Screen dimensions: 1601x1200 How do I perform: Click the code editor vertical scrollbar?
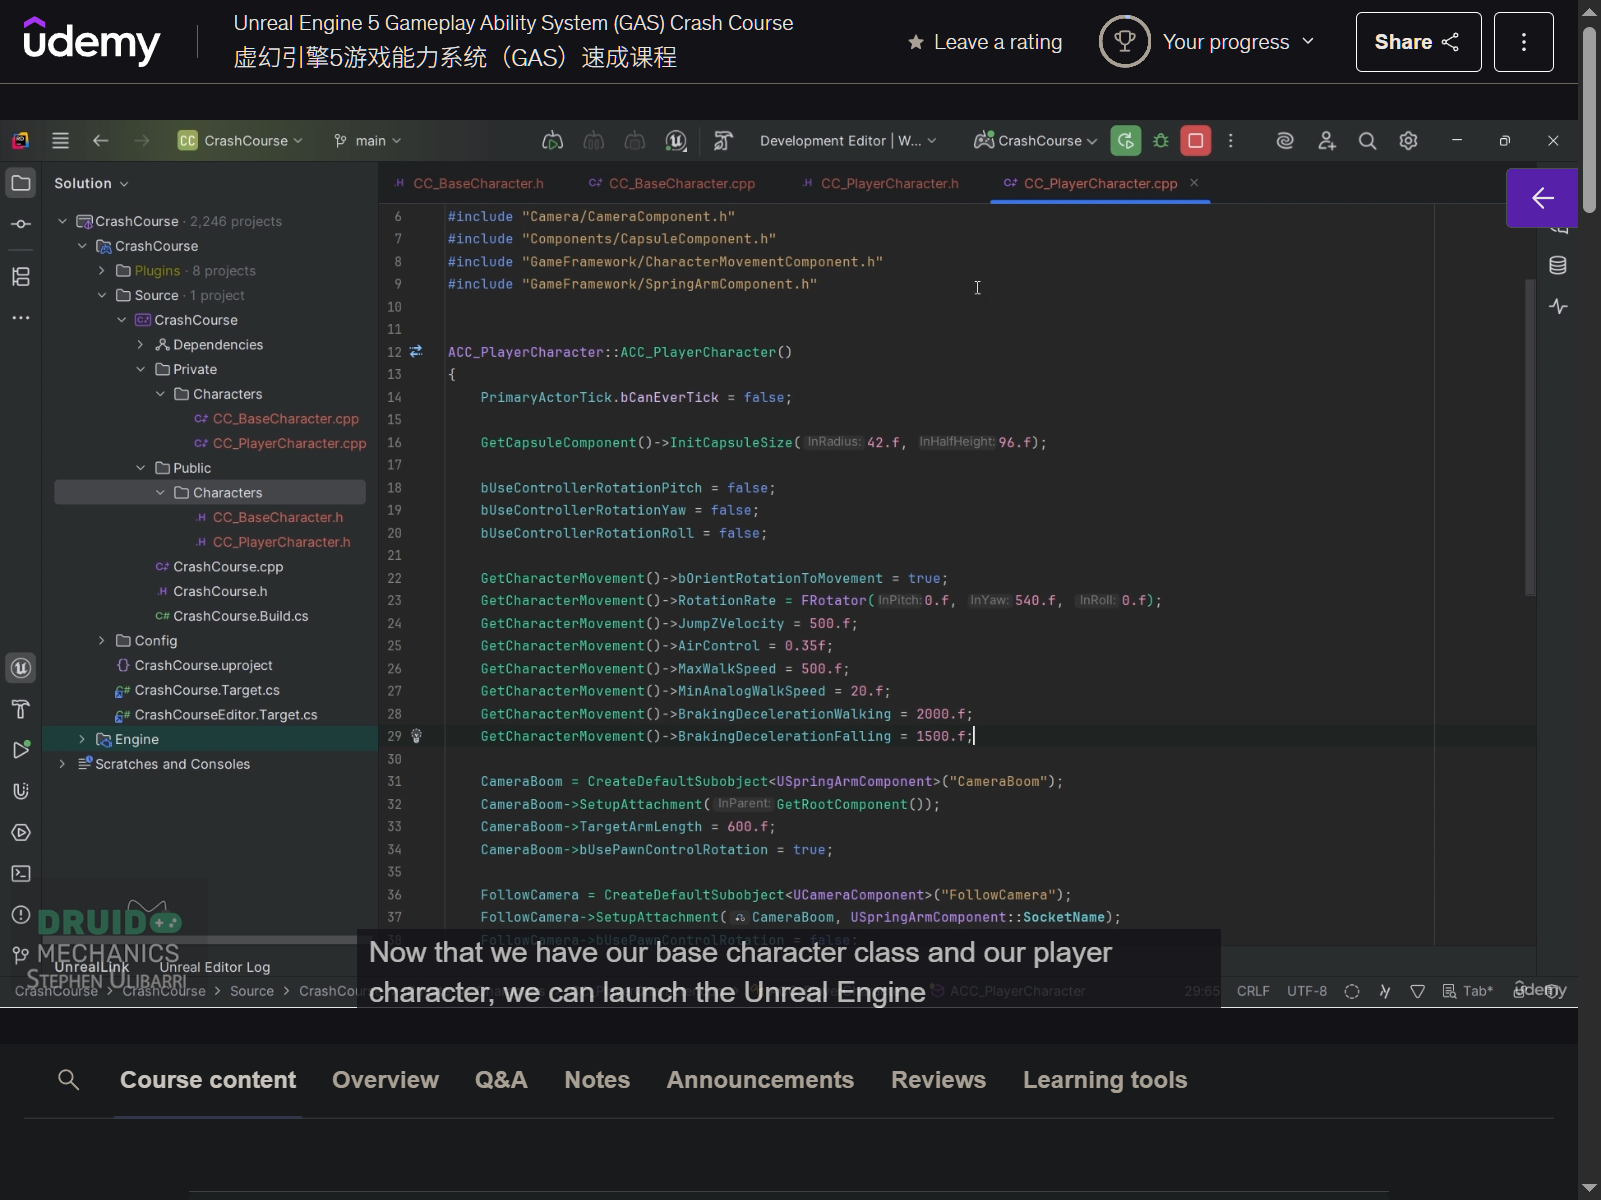[x=1529, y=438]
